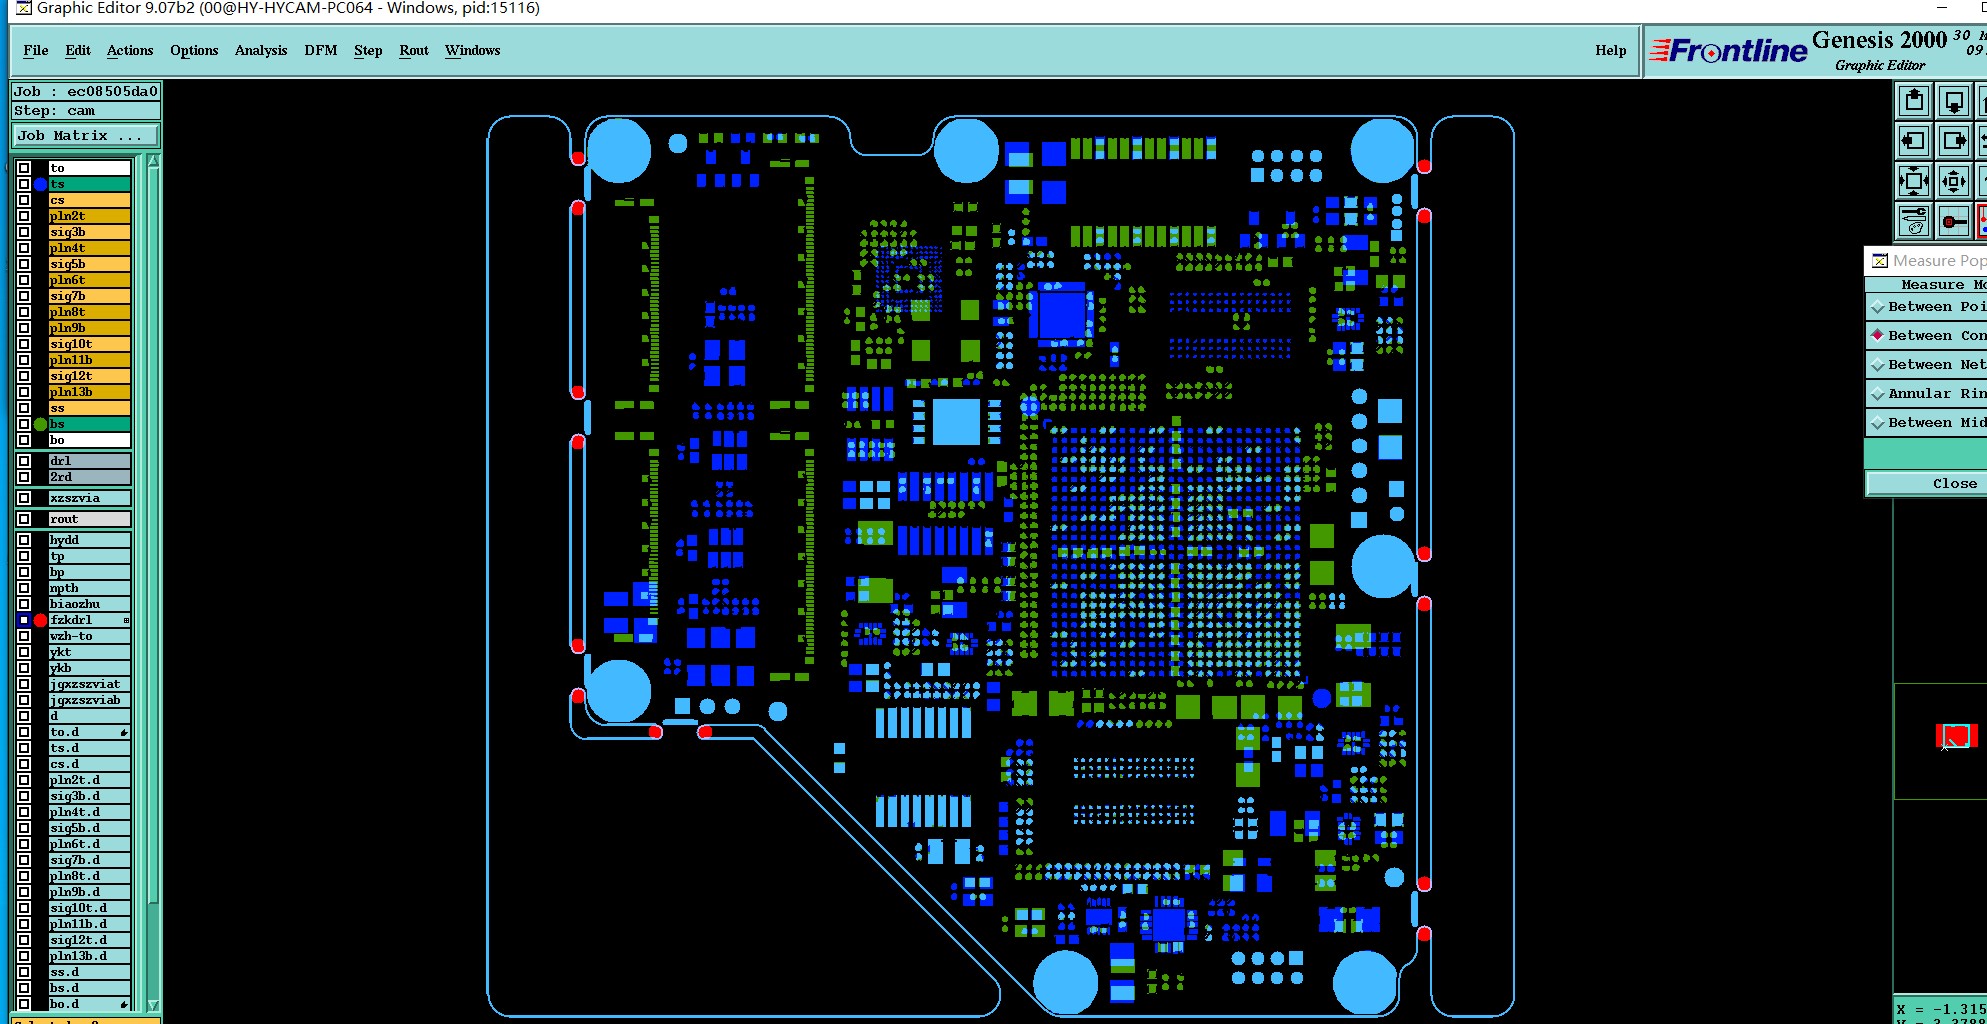Viewport: 1987px width, 1024px height.
Task: Click layer list scroll down arrow
Action: pyautogui.click(x=153, y=1005)
